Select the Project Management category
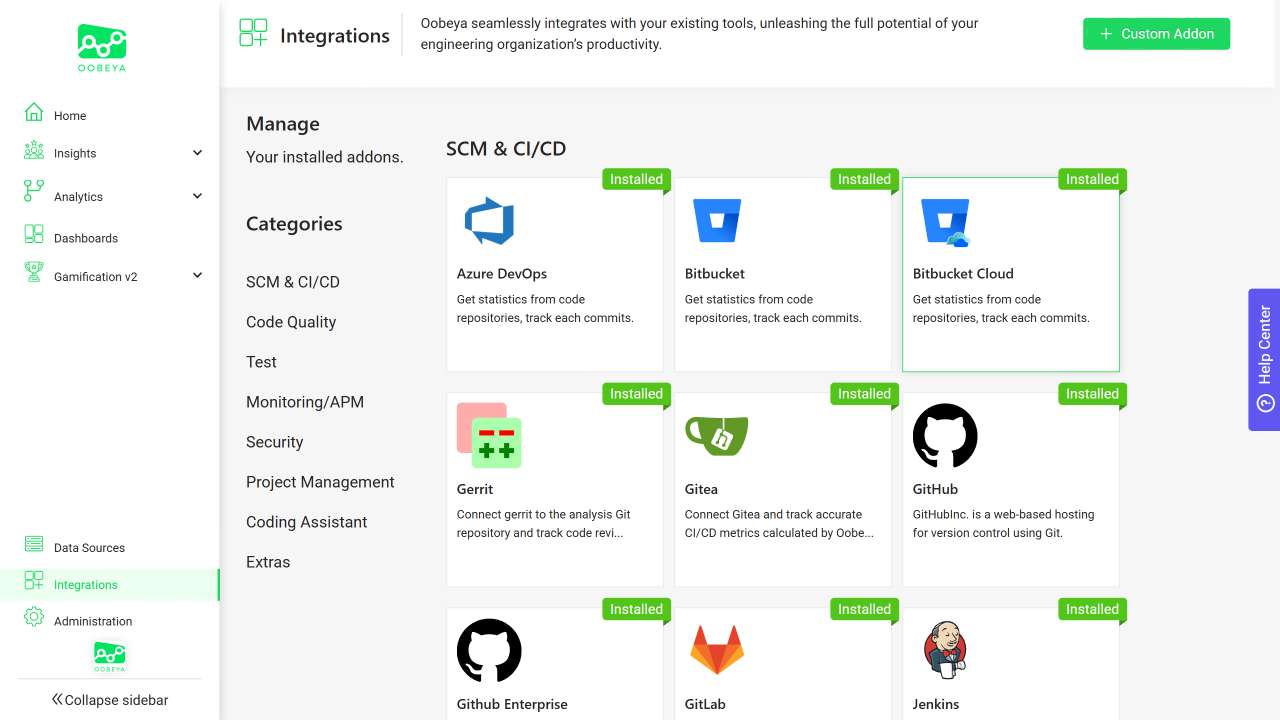The image size is (1280, 720). click(320, 482)
